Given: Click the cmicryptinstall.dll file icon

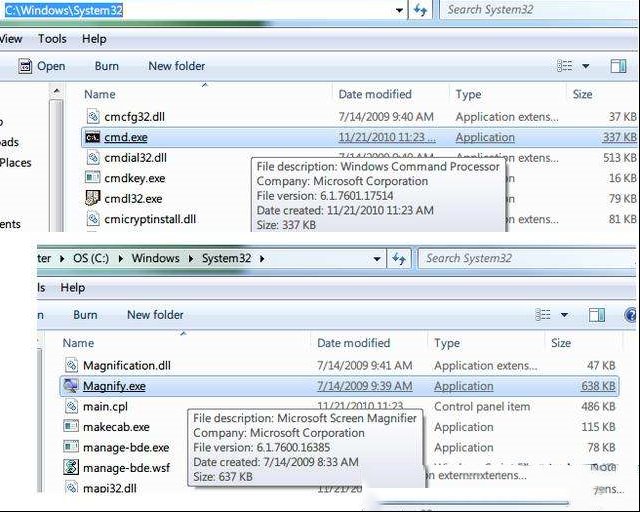Looking at the screenshot, I should click(x=93, y=219).
